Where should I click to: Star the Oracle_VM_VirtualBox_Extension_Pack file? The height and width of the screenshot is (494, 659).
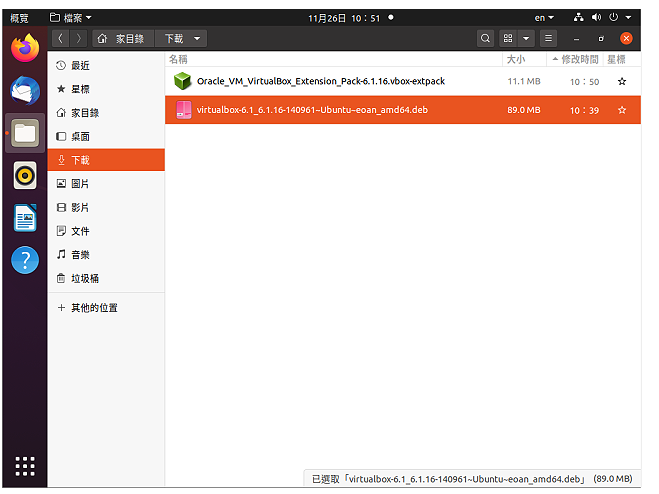click(622, 82)
